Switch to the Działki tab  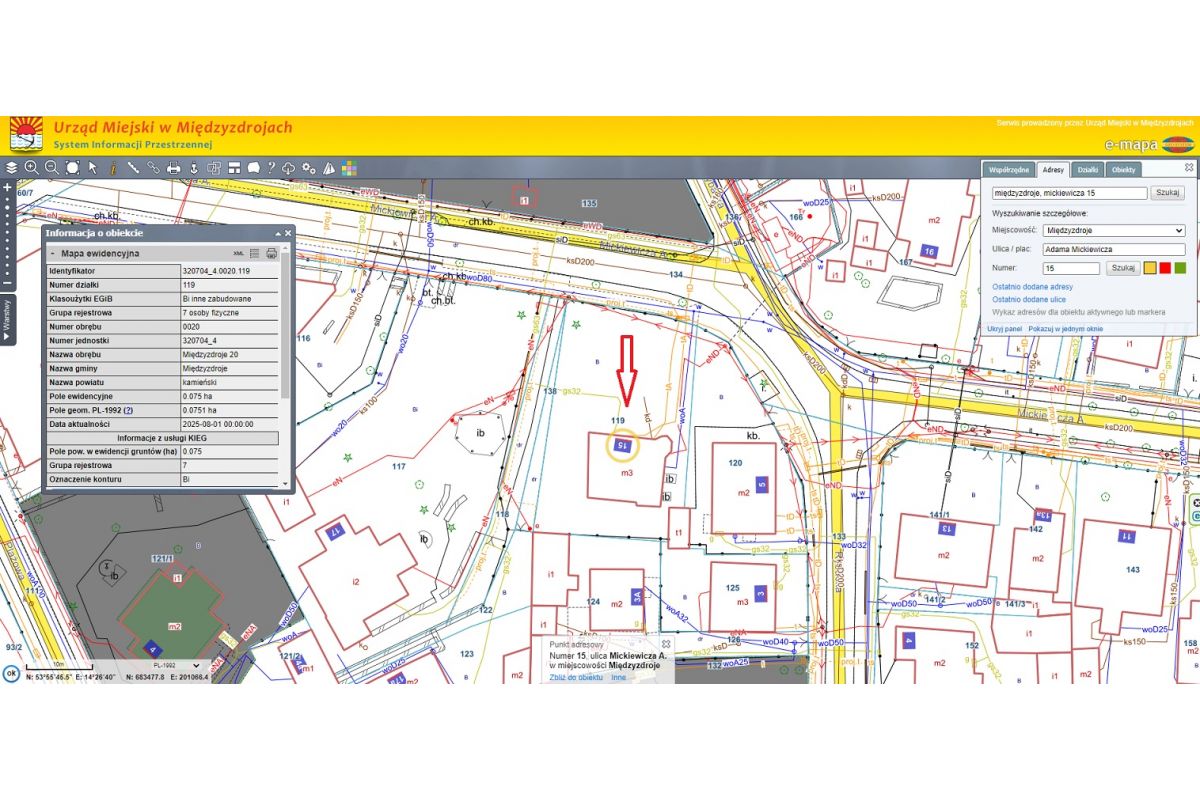click(x=1088, y=170)
